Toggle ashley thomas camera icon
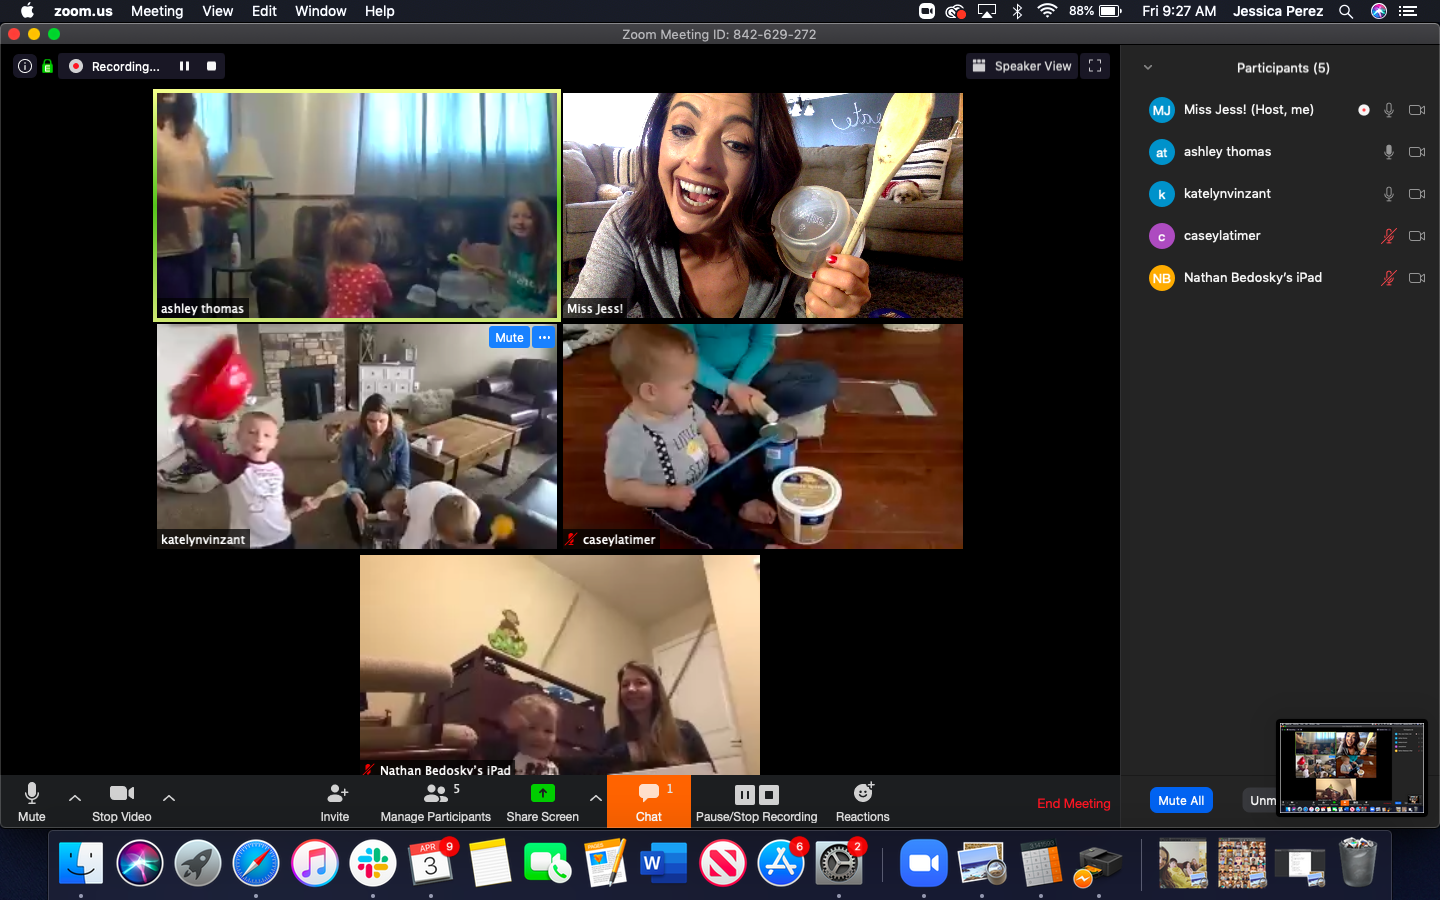 1417,152
